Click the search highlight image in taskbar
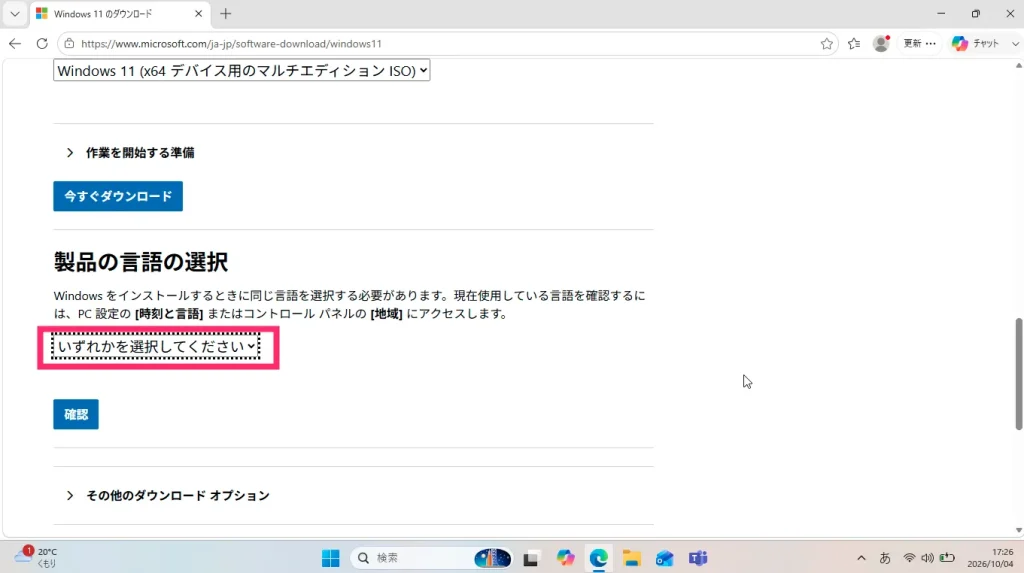The image size is (1024, 573). pyautogui.click(x=492, y=558)
